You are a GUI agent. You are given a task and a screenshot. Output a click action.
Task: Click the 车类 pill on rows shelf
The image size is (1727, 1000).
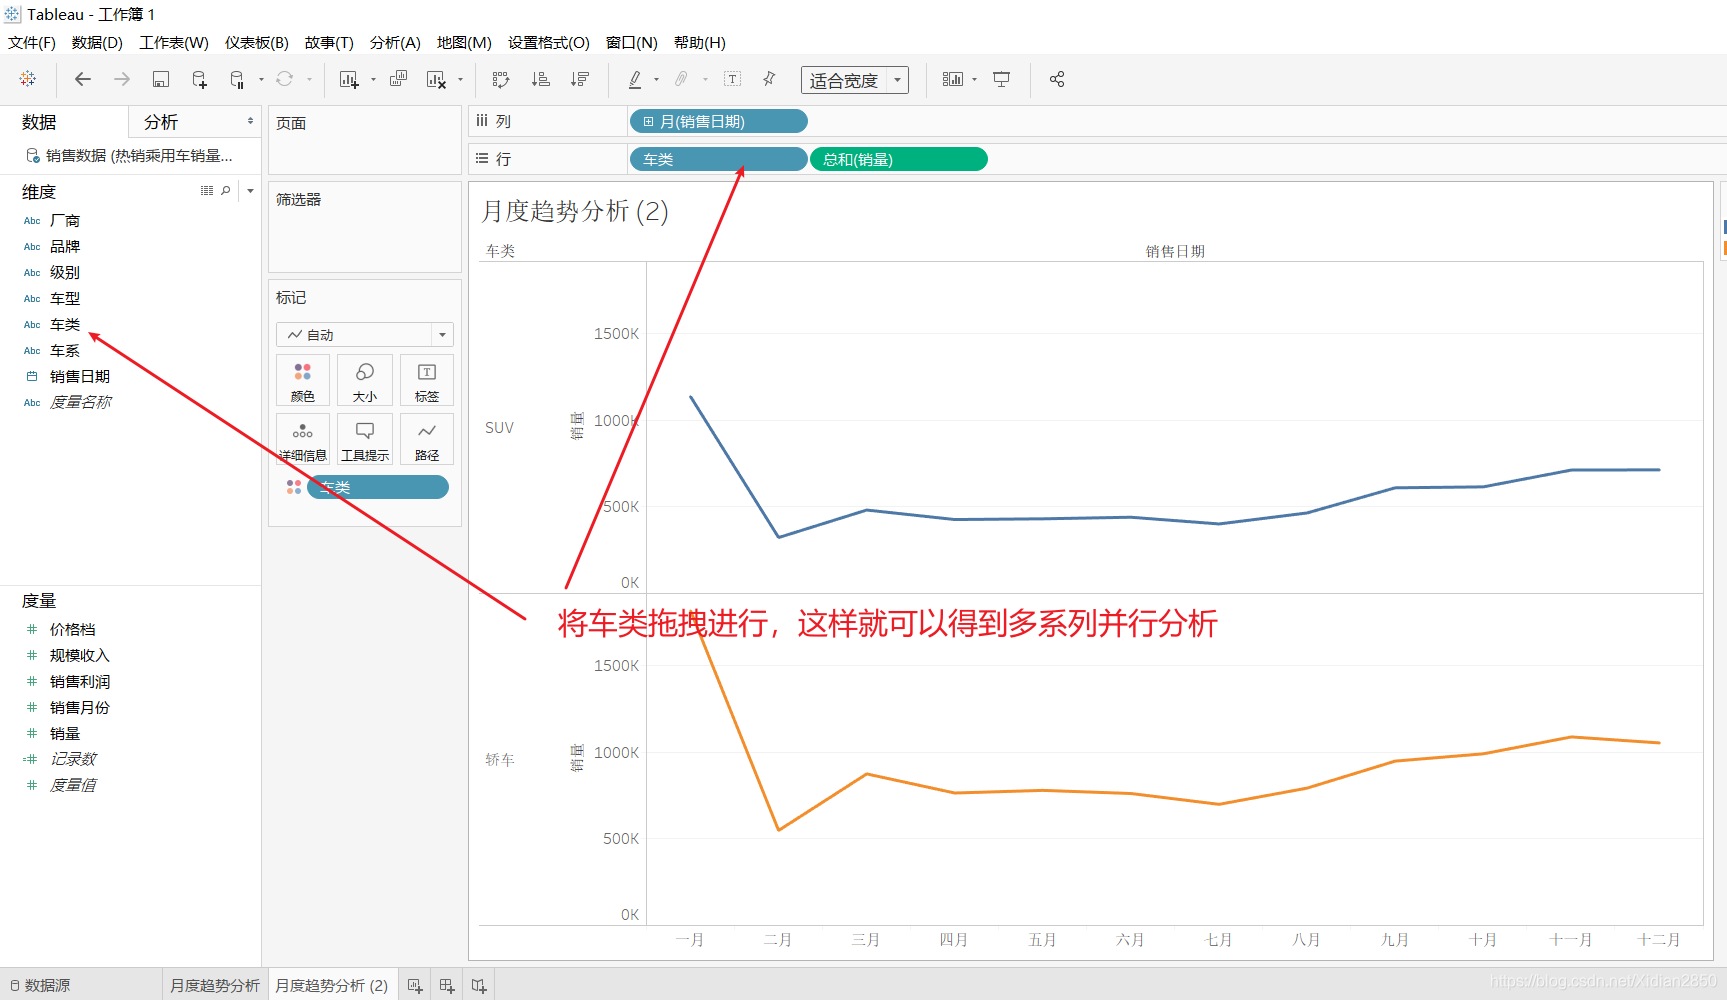pyautogui.click(x=718, y=160)
